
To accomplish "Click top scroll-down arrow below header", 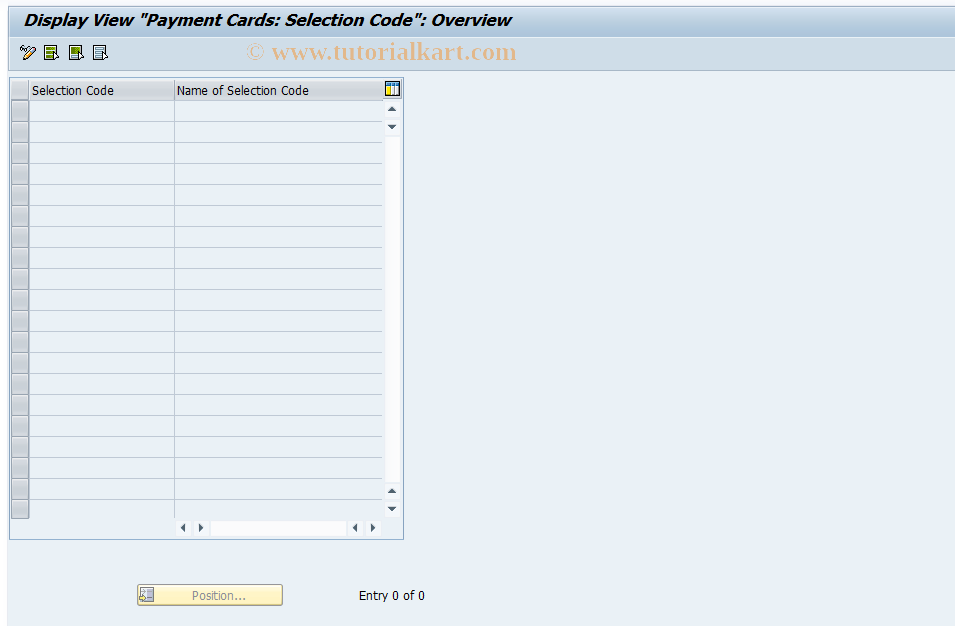I will pos(392,127).
